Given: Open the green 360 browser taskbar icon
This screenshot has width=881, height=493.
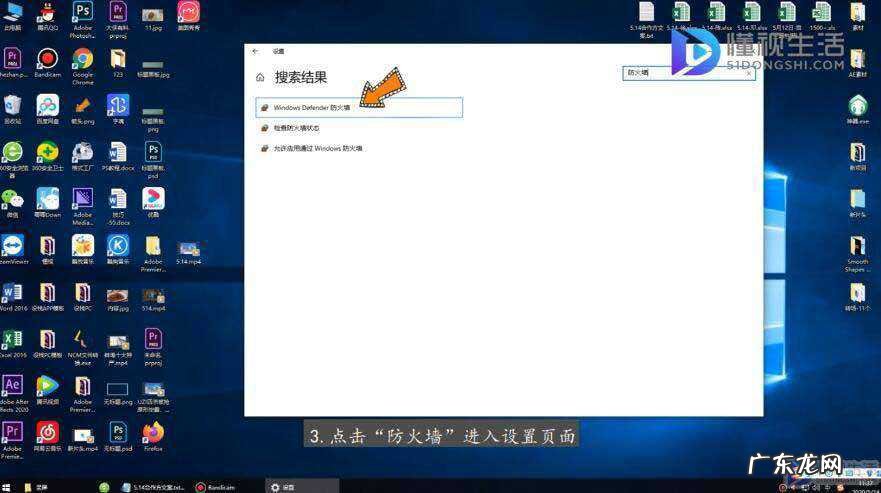Looking at the screenshot, I should tap(104, 487).
